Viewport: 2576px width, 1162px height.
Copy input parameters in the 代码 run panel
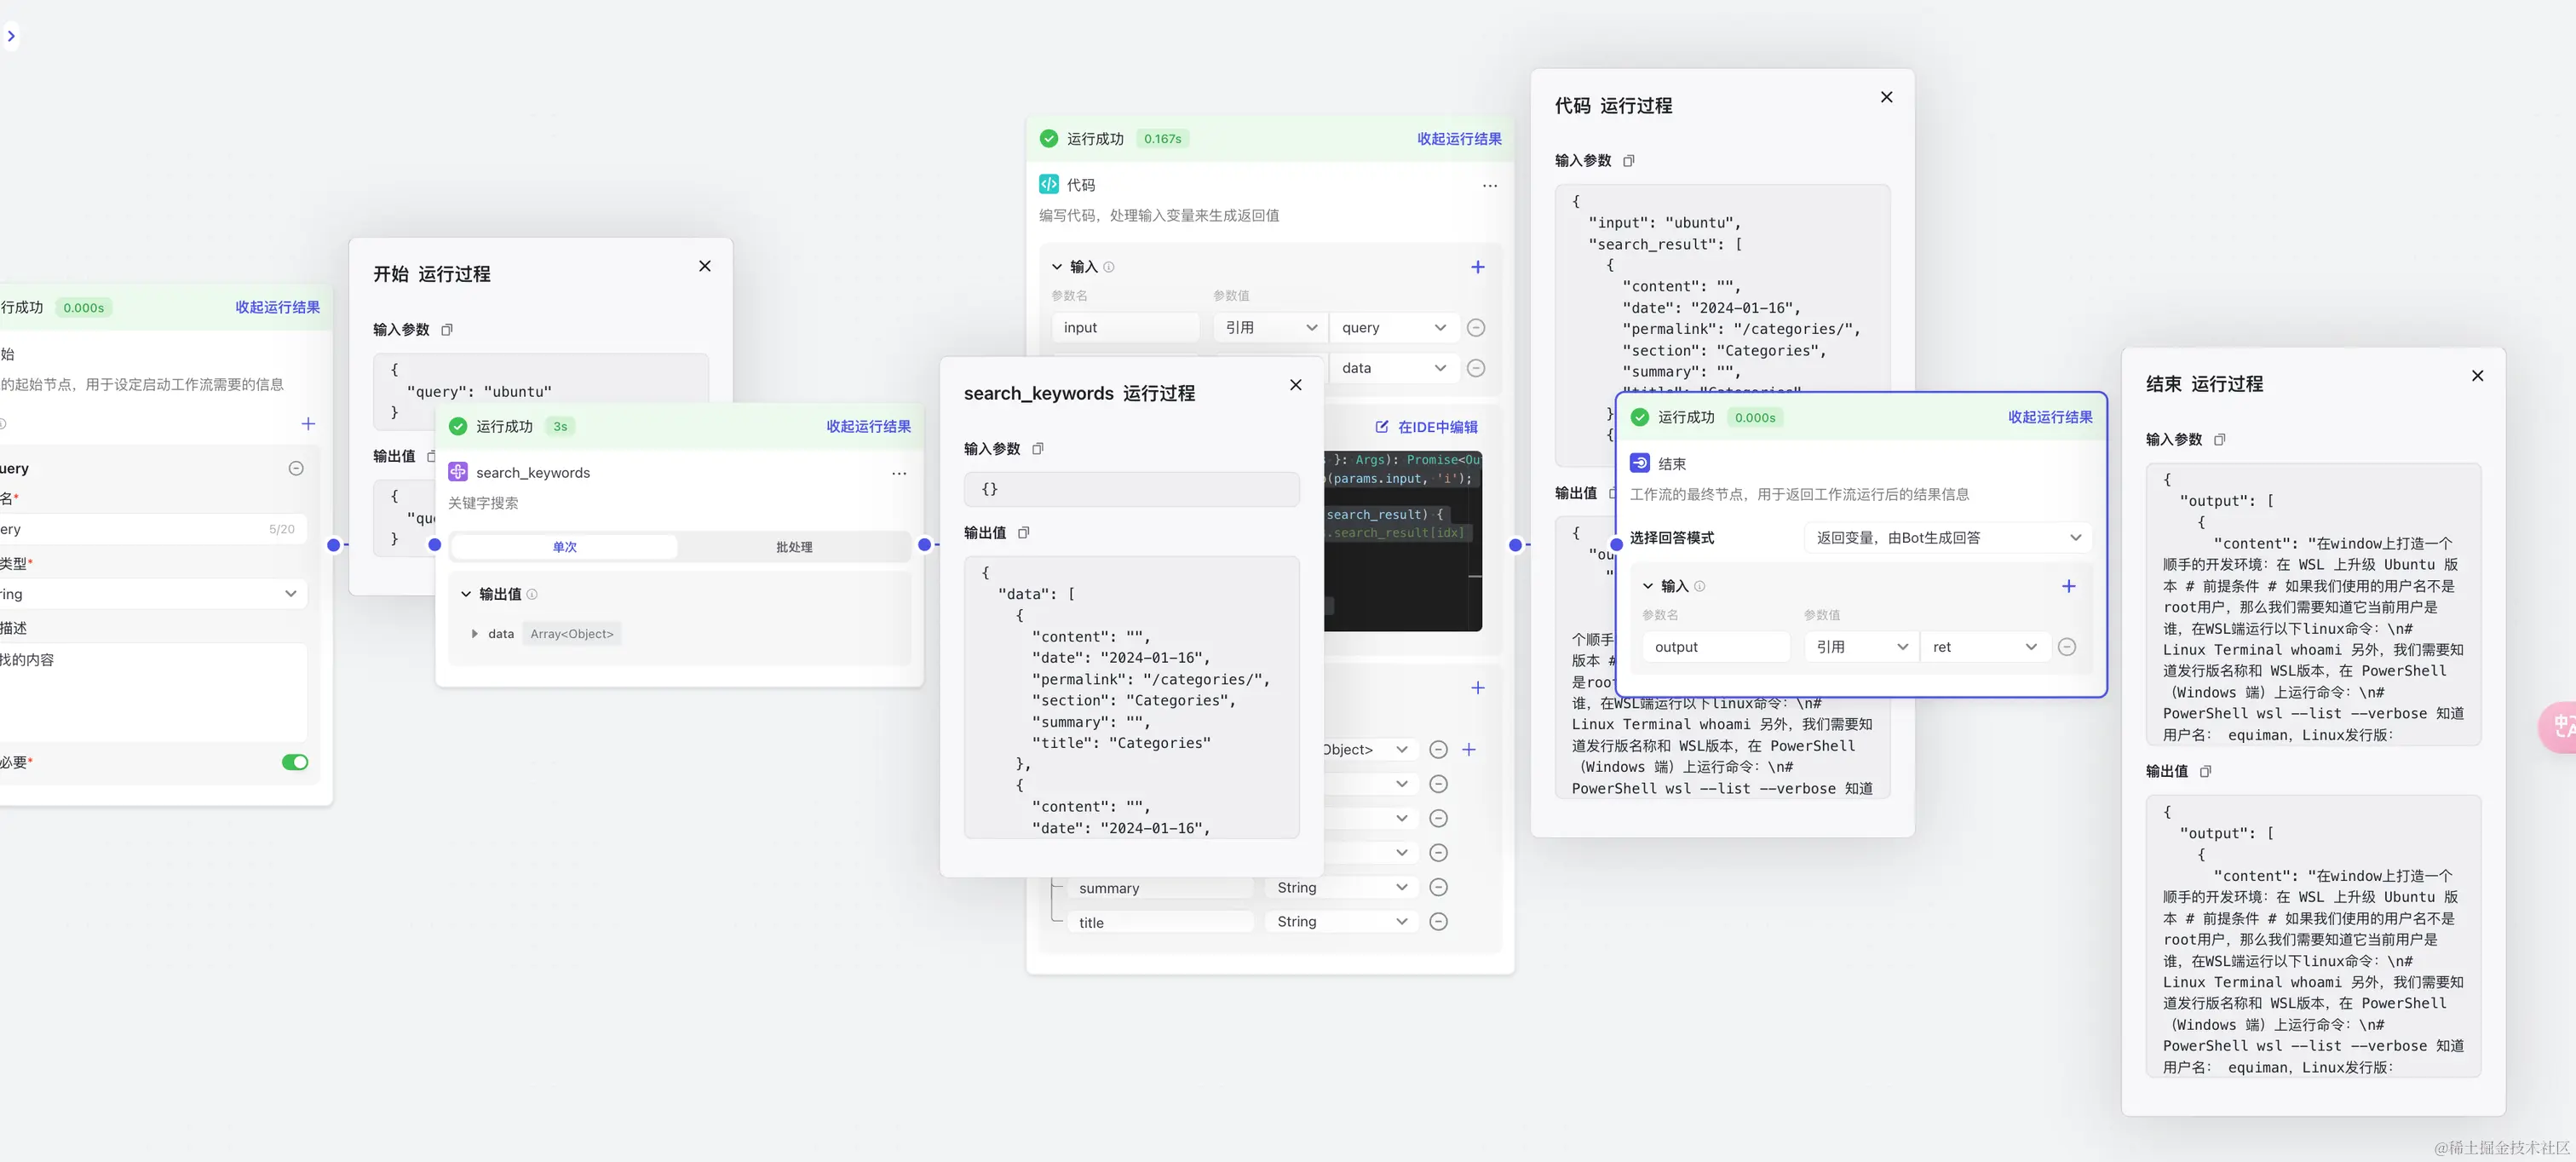coord(1628,161)
